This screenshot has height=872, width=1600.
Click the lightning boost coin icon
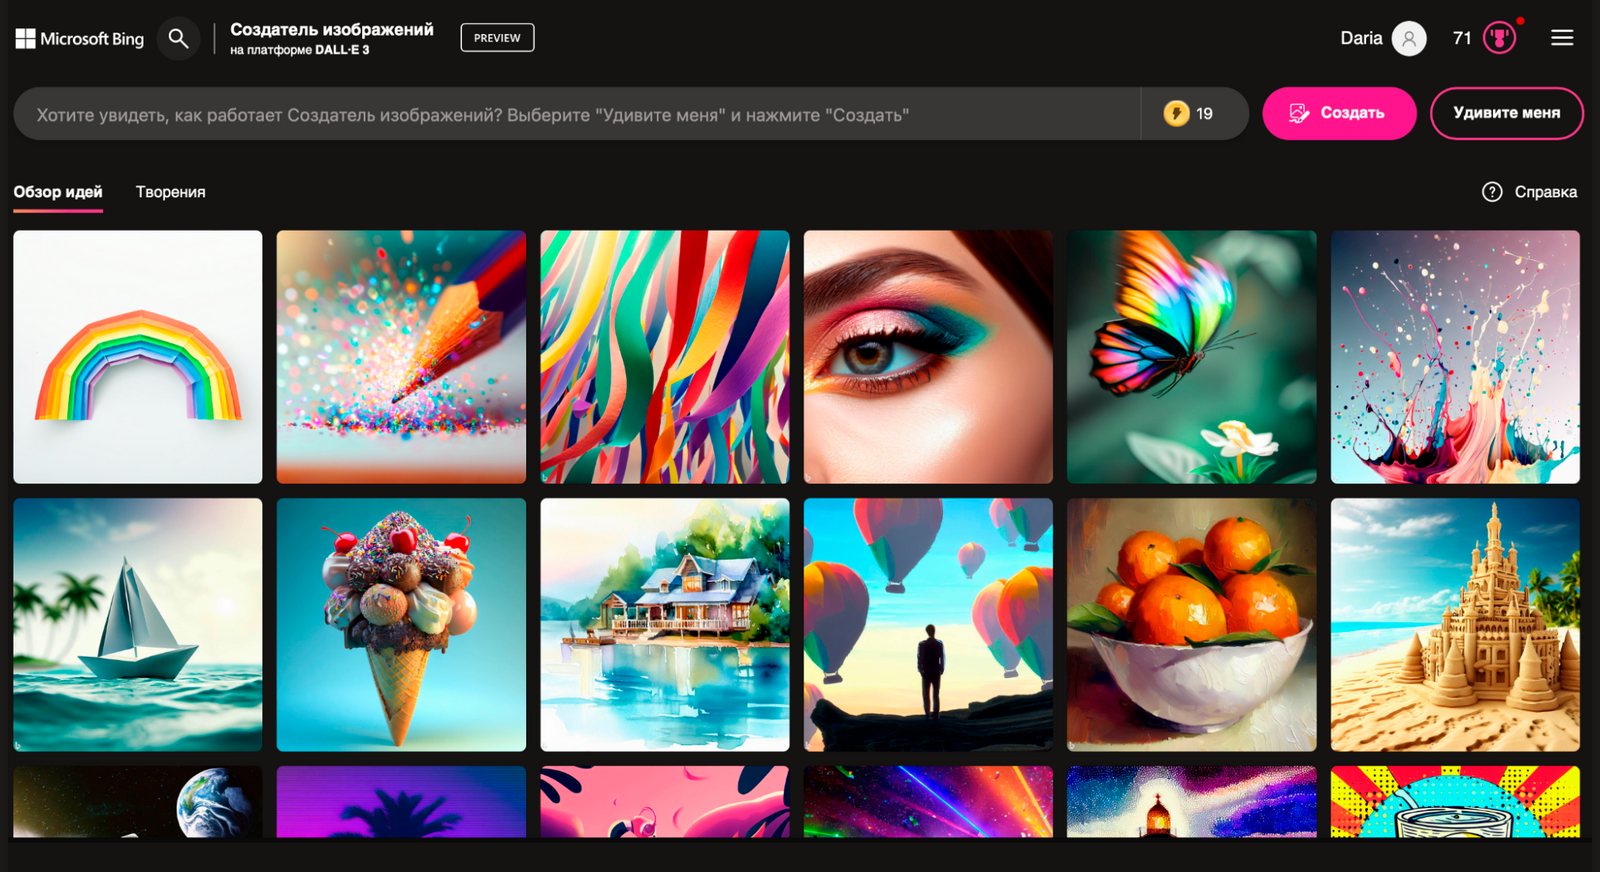click(x=1176, y=113)
